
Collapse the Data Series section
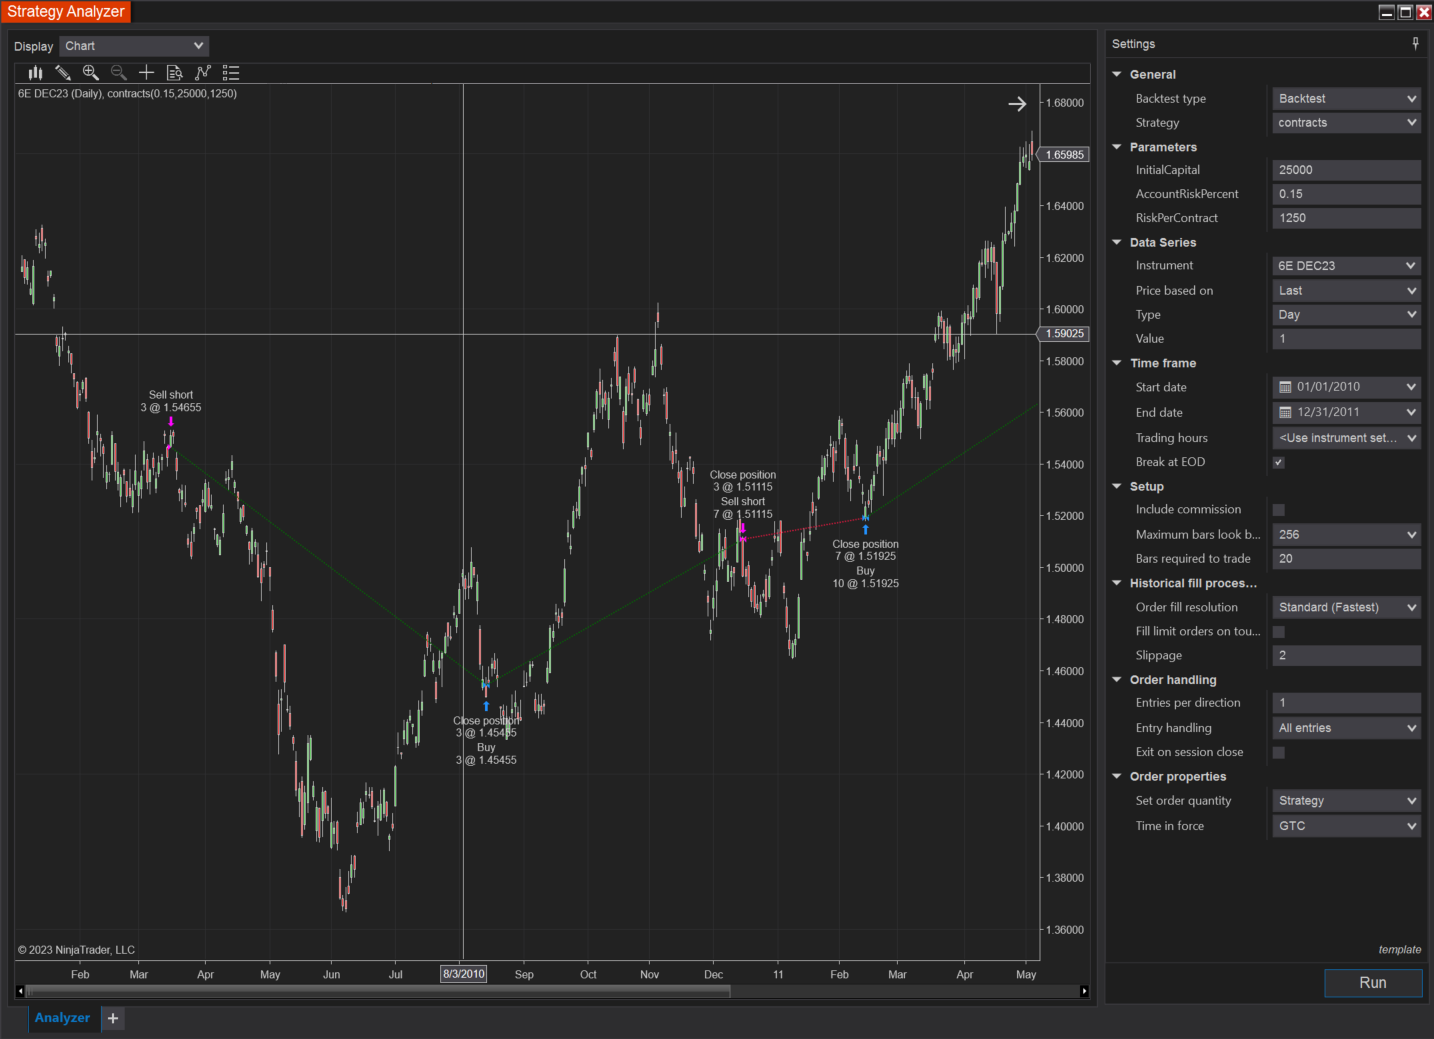(1117, 242)
